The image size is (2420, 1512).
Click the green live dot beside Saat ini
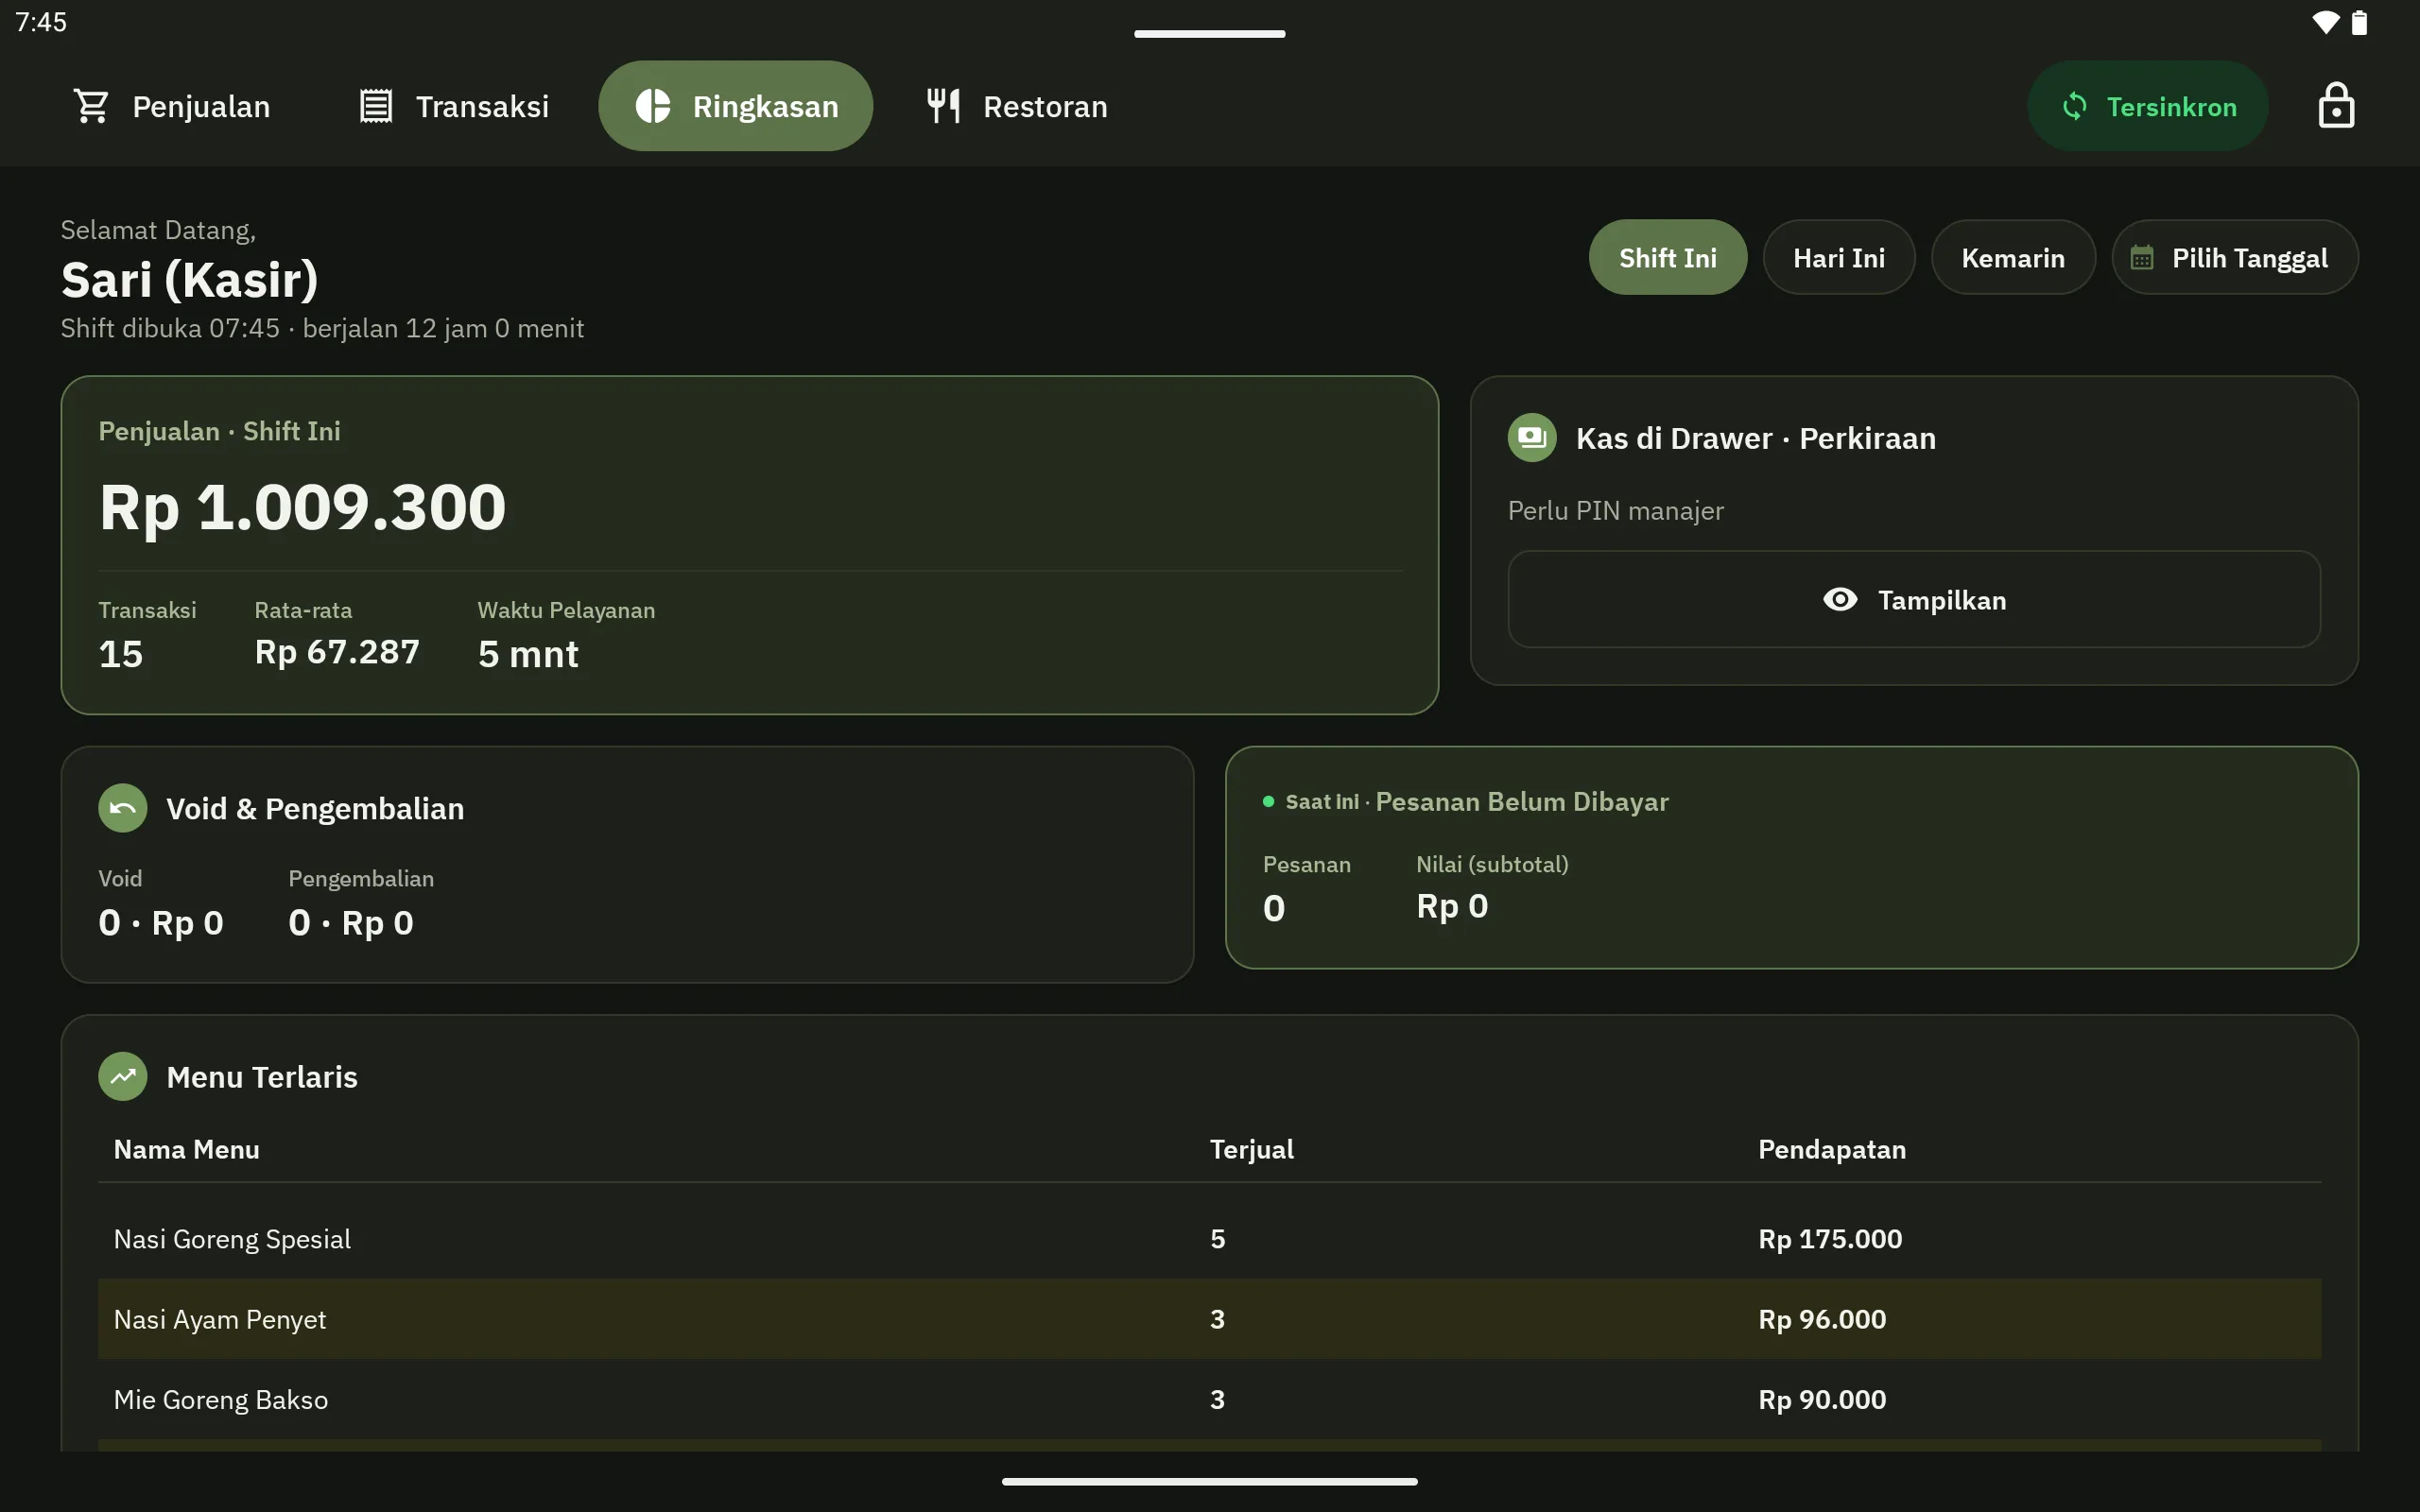click(x=1268, y=801)
